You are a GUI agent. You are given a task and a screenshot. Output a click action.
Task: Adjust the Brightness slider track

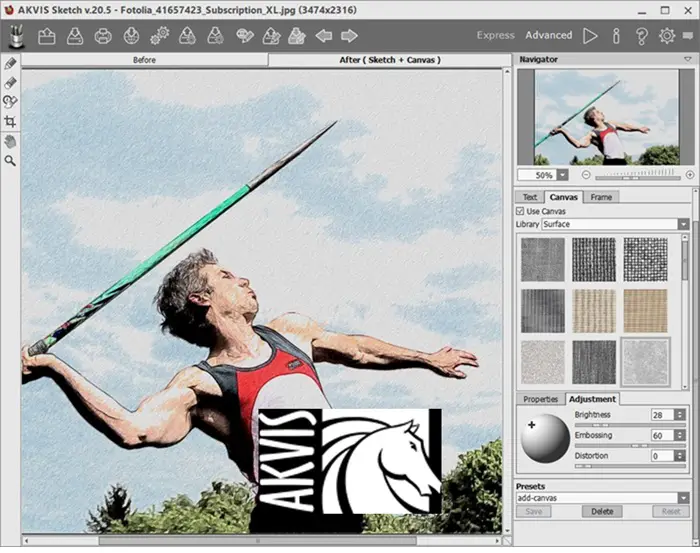[x=630, y=425]
